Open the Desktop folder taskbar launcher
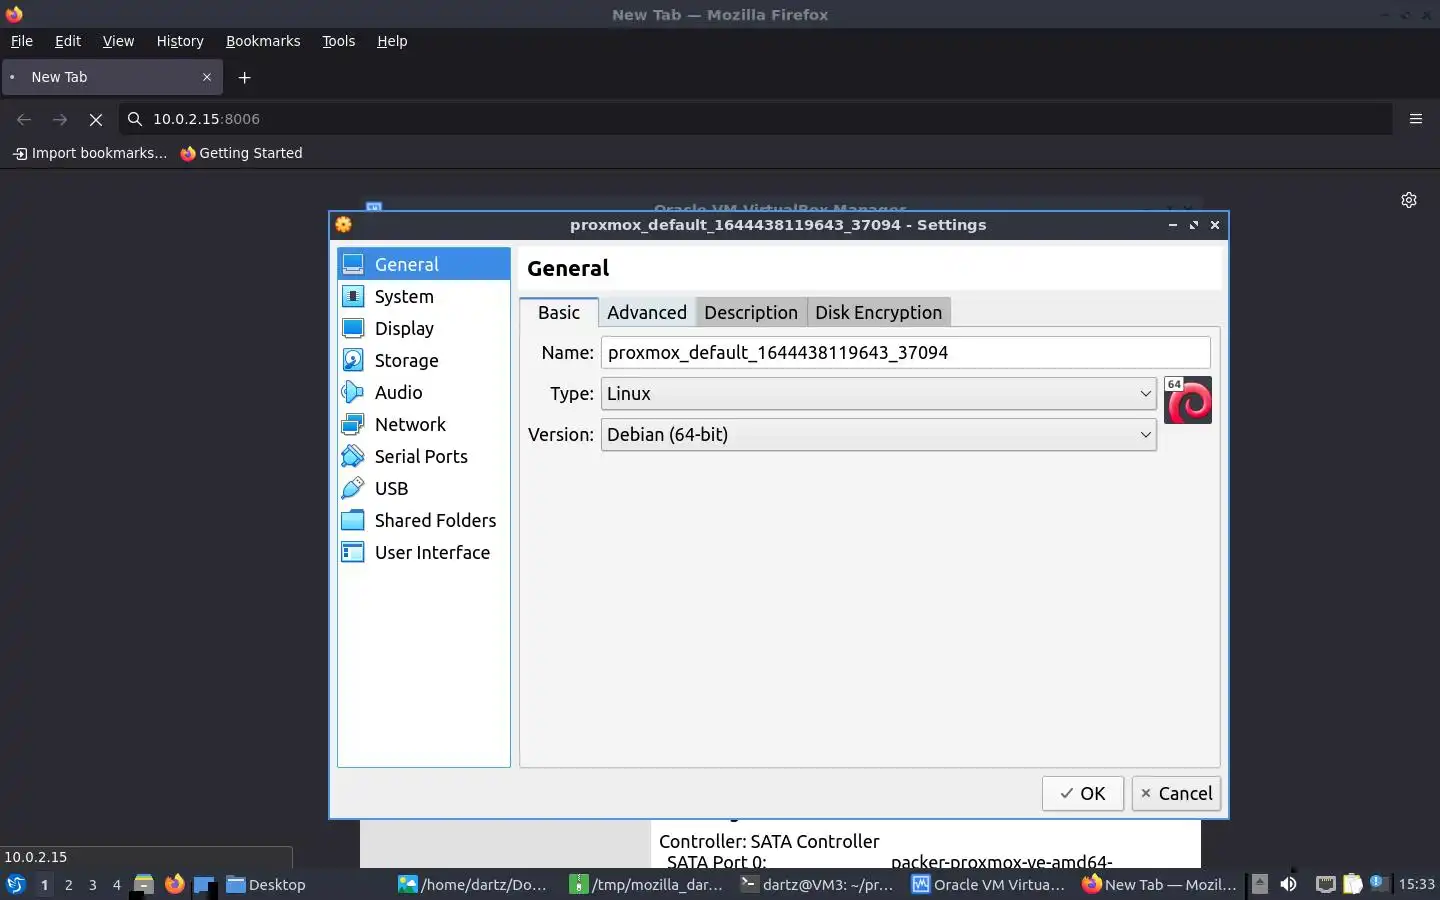The image size is (1440, 900). coord(266,884)
